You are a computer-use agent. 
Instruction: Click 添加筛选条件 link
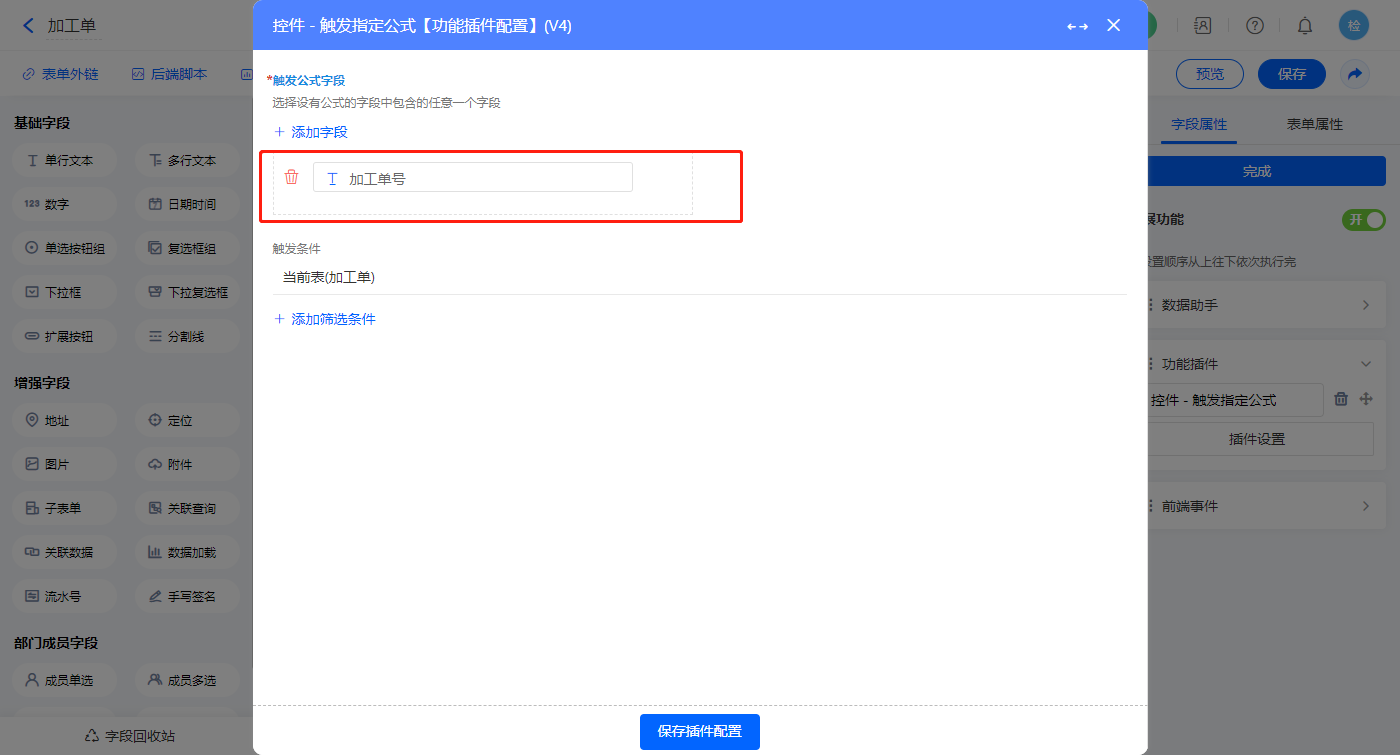325,319
